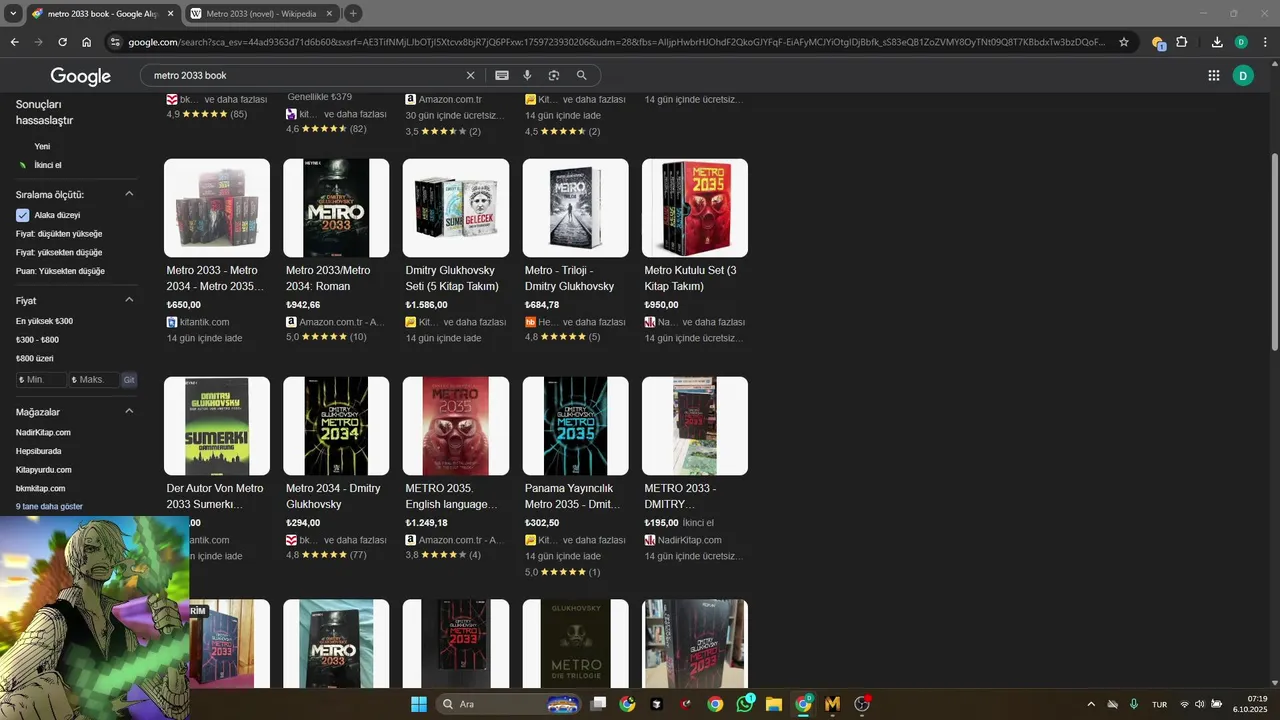This screenshot has height=720, width=1280.
Task: Open Metro 2034 - Dmitry Glukhovsky title
Action: [x=333, y=496]
